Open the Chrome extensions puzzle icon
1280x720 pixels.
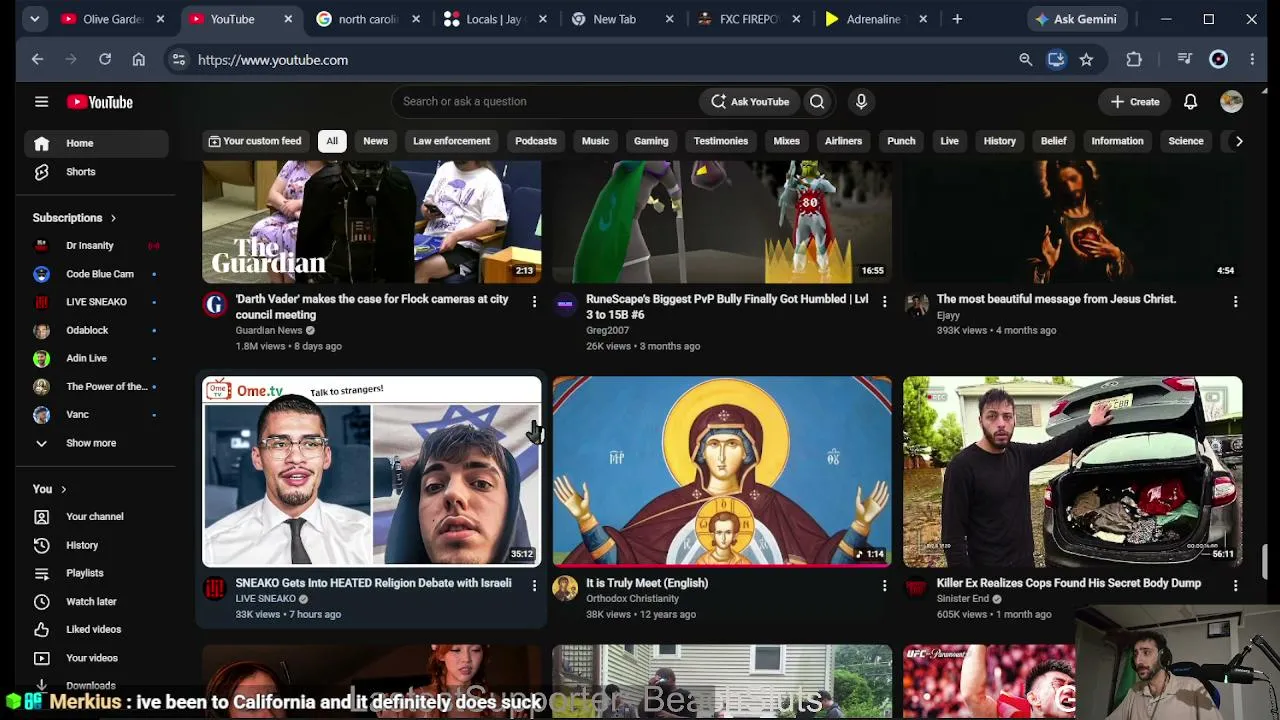click(x=1134, y=60)
